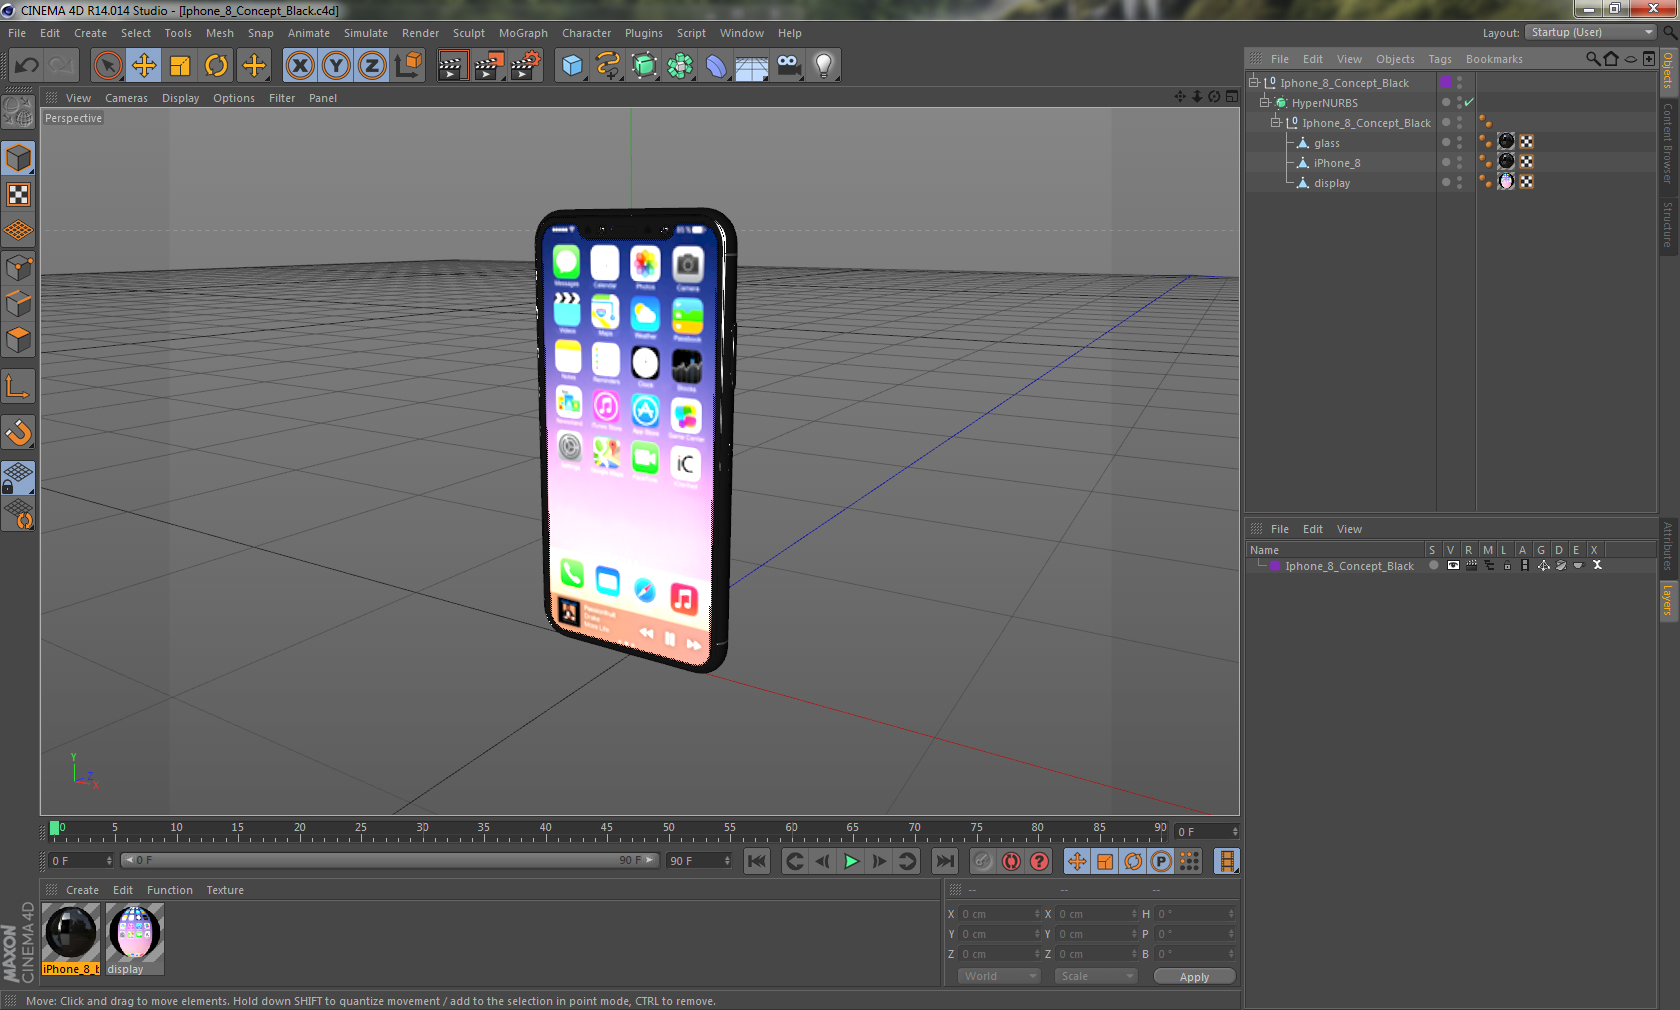The width and height of the screenshot is (1680, 1010).
Task: Open the spline tools icon
Action: click(x=608, y=66)
